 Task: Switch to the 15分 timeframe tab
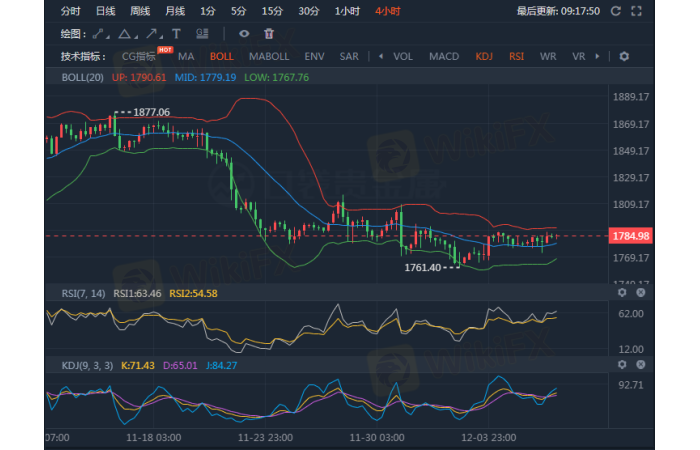[271, 11]
